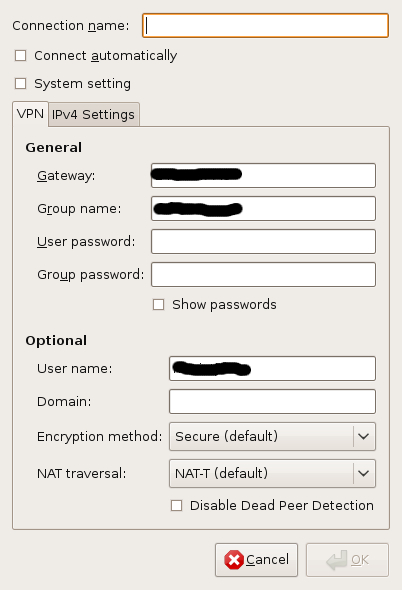Select the VPN tab
402x590 pixels.
point(30,114)
